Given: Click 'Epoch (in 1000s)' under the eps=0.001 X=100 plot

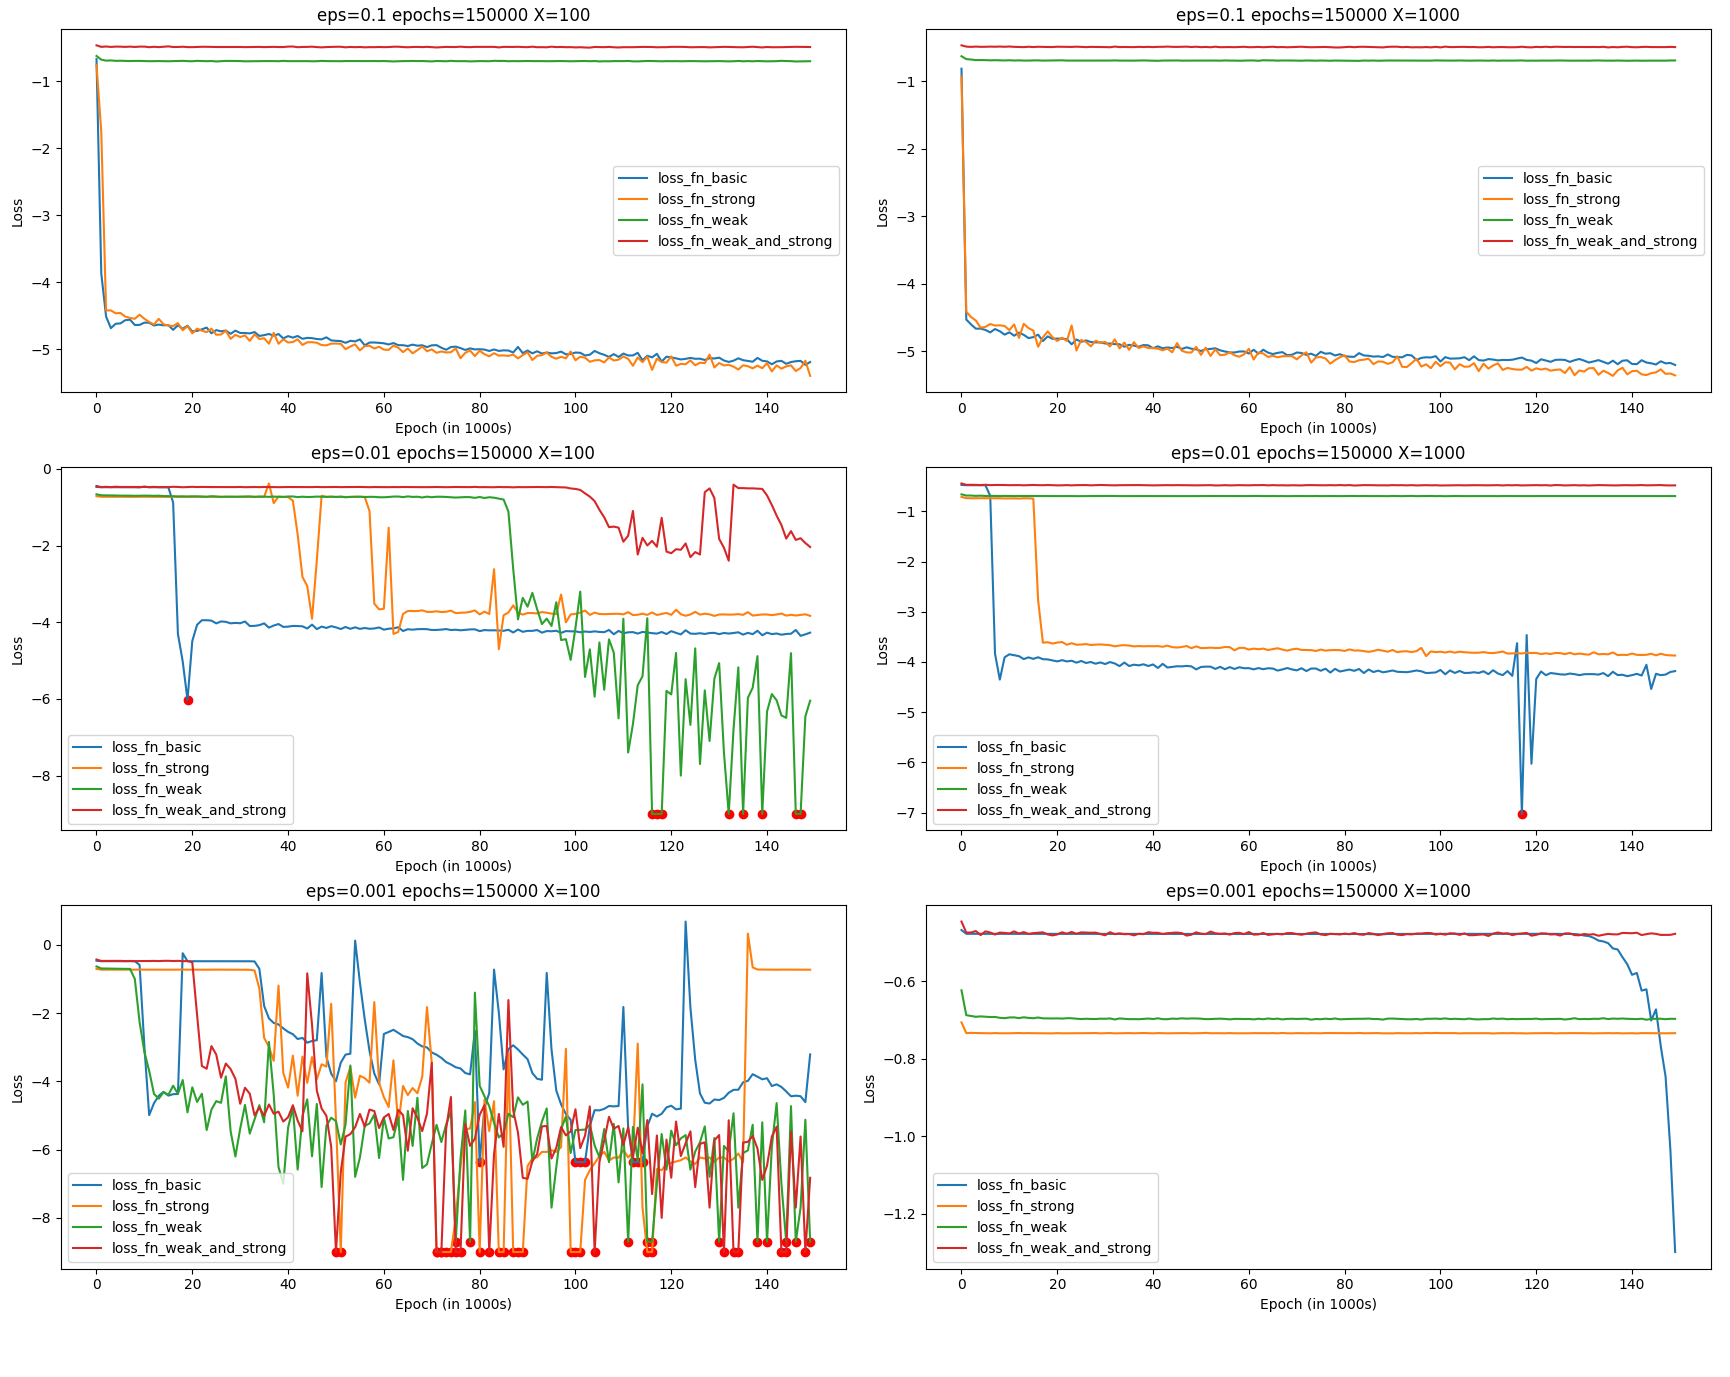Looking at the screenshot, I should pyautogui.click(x=453, y=1304).
